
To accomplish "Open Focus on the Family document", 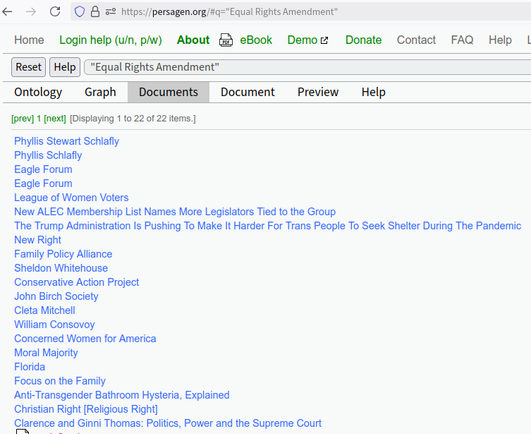I will 60,381.
